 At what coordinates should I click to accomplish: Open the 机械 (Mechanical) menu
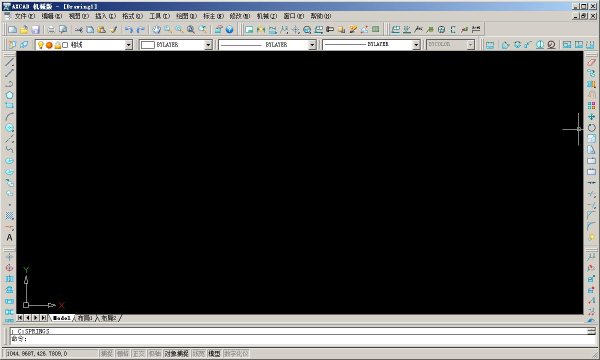click(x=267, y=16)
